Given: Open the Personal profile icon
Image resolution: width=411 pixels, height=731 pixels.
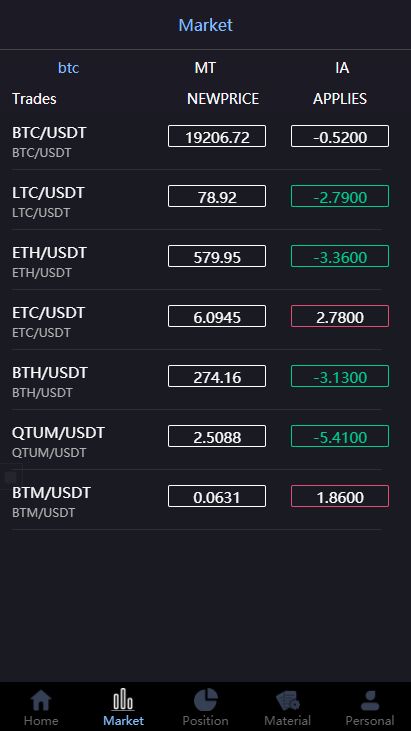Looking at the screenshot, I should [x=370, y=700].
